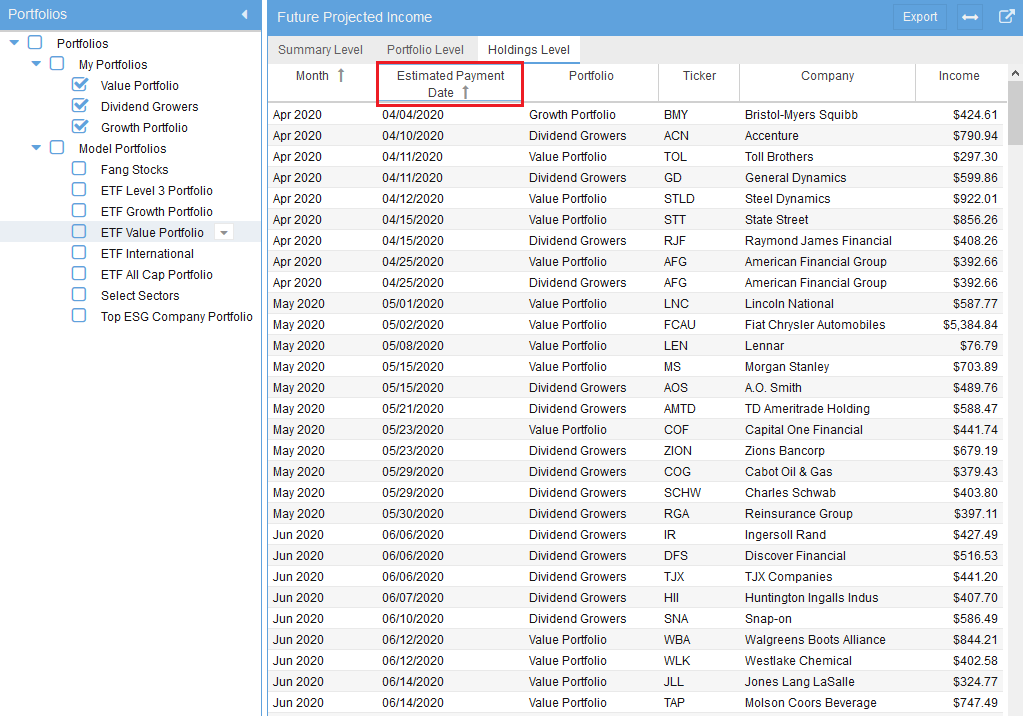Uncheck Dividend Growers

tap(78, 106)
